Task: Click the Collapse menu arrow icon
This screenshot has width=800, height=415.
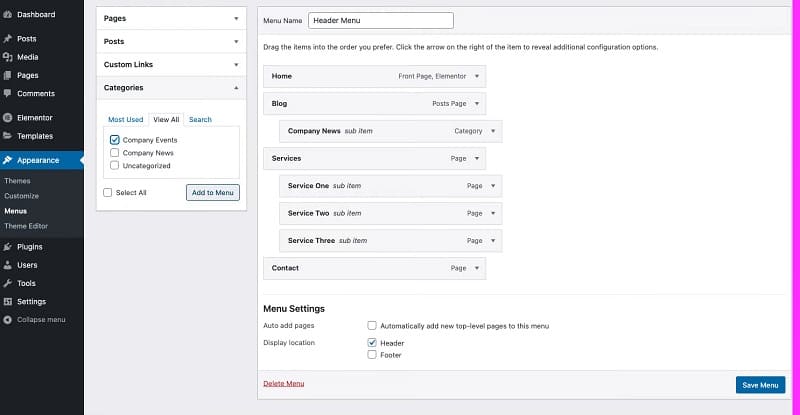Action: (x=7, y=320)
